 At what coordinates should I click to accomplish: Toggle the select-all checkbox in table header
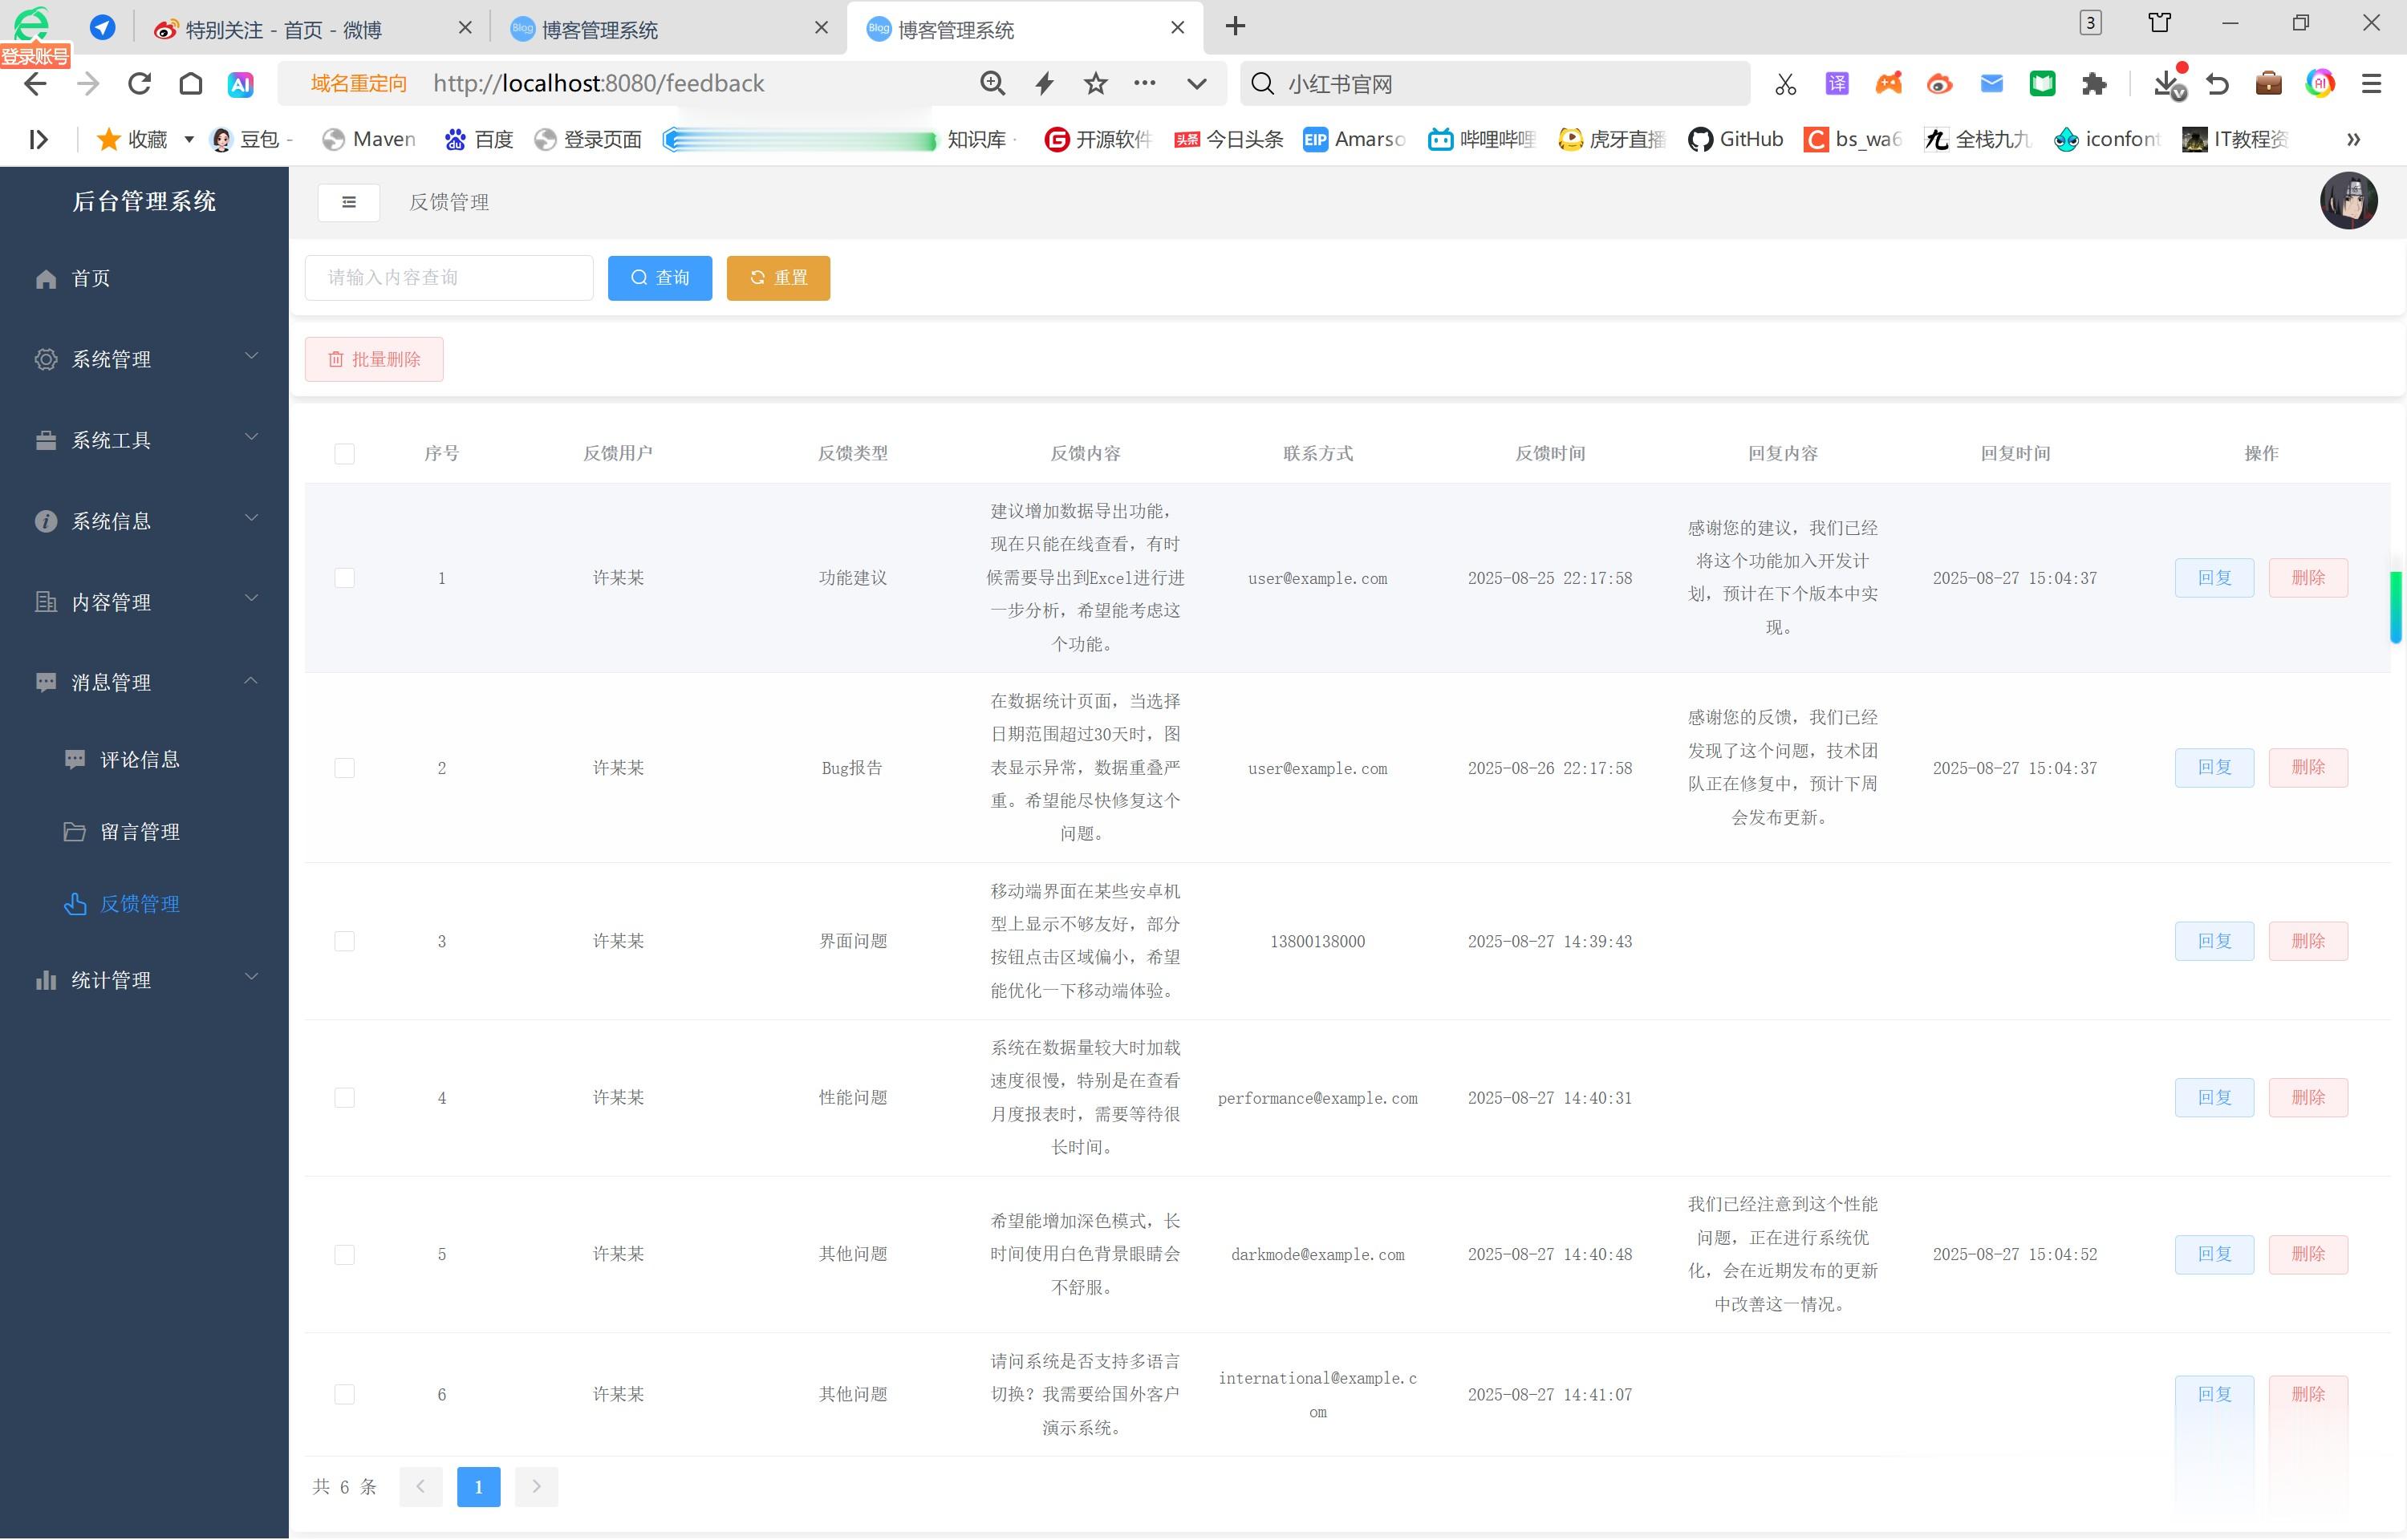(x=344, y=454)
